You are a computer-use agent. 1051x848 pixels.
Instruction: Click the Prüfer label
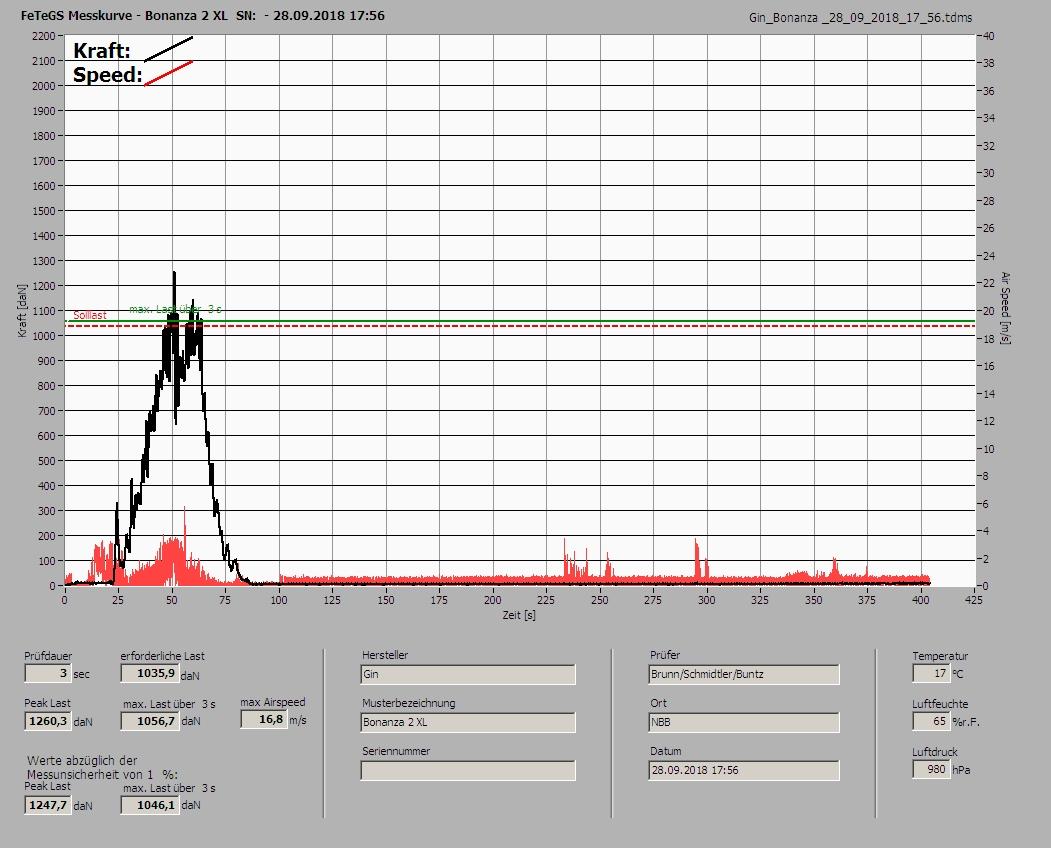click(x=665, y=655)
